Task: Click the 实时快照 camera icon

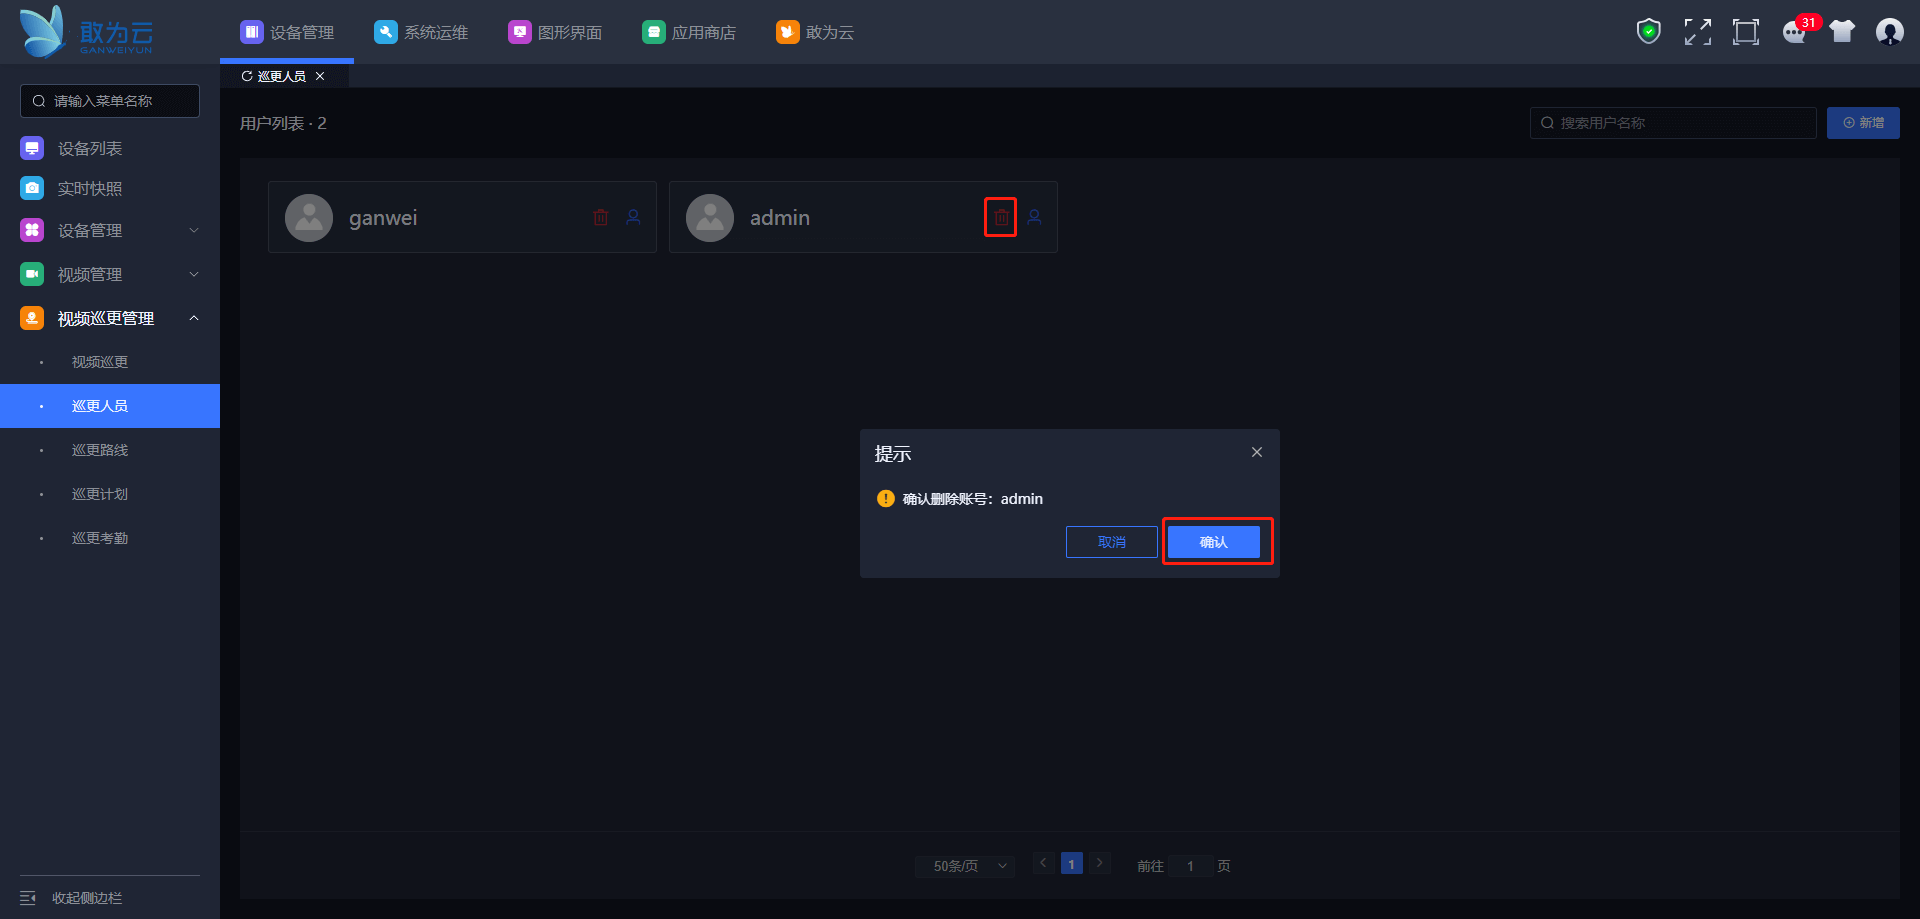Action: coord(32,188)
